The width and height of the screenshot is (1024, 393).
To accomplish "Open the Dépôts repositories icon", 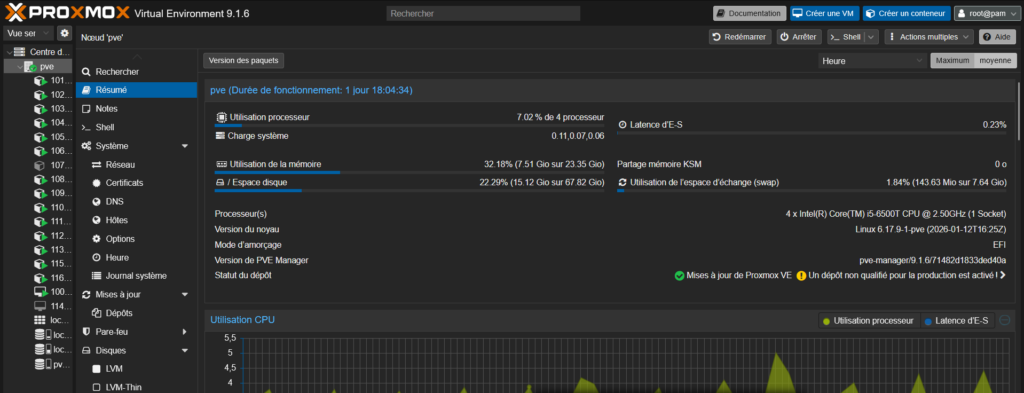I will [97, 313].
